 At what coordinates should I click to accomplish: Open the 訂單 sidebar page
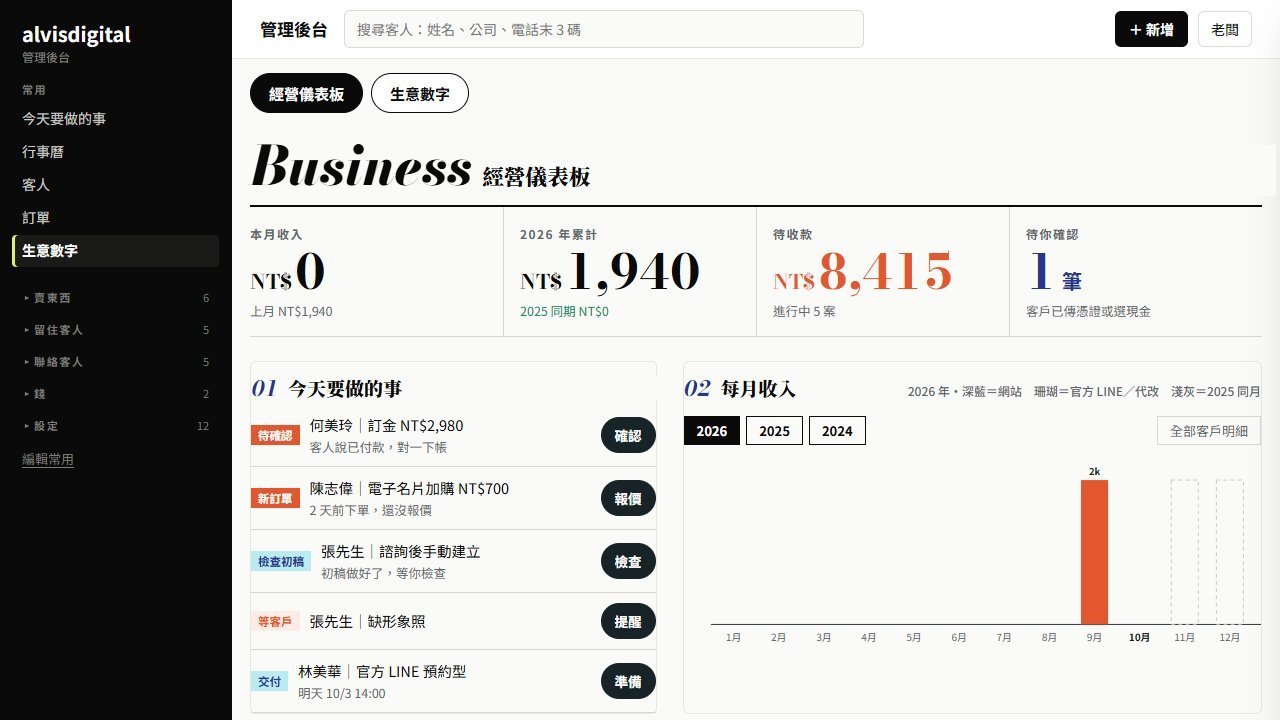tap(115, 218)
